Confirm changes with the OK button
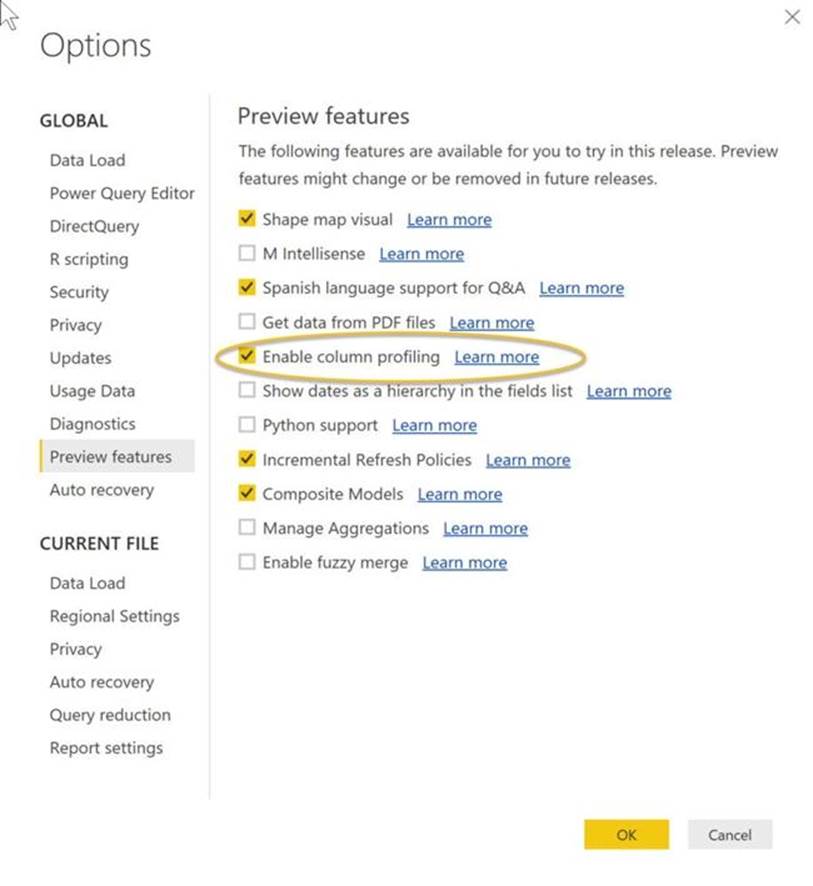 (x=626, y=835)
